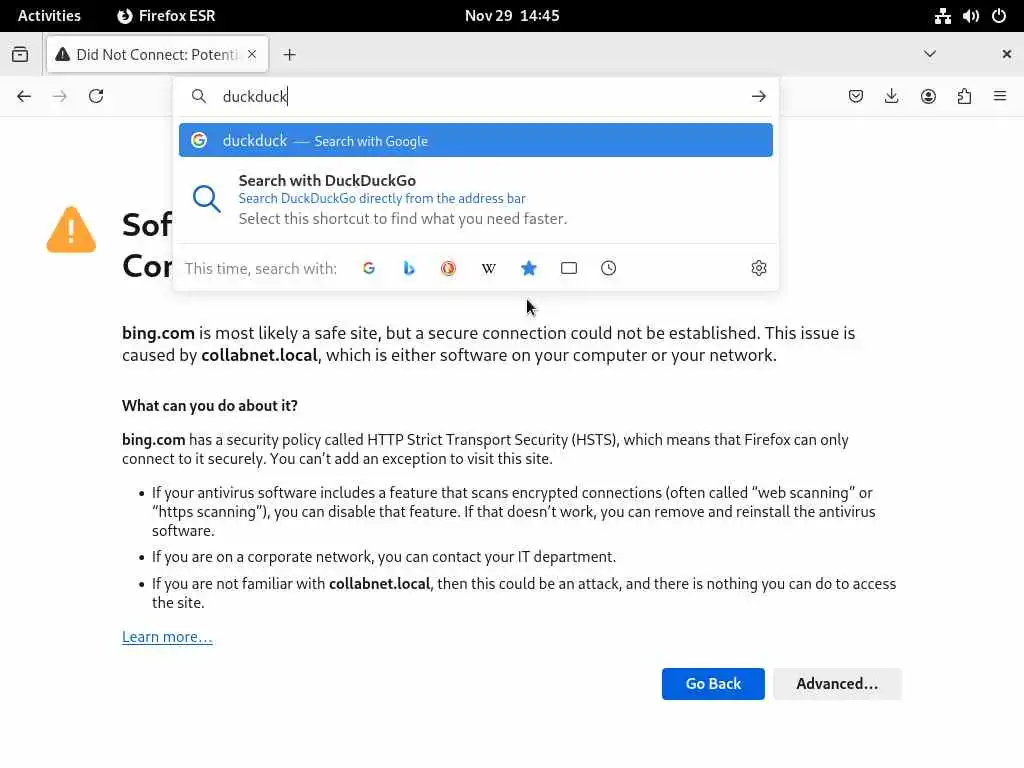Open a new tab with the plus button
The image size is (1024, 768).
289,55
